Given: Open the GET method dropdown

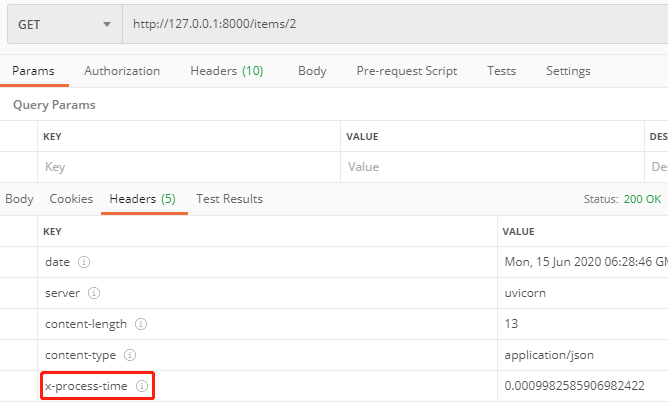Looking at the screenshot, I should click(64, 24).
